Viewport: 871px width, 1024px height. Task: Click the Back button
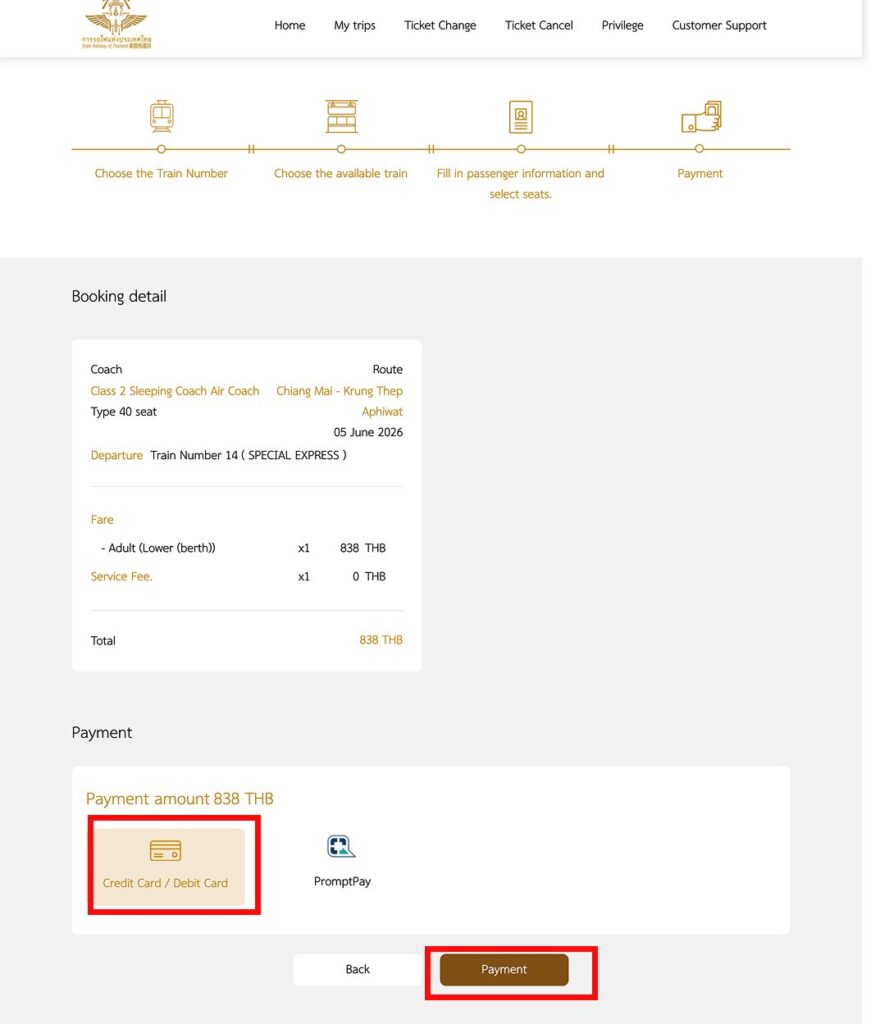[358, 969]
